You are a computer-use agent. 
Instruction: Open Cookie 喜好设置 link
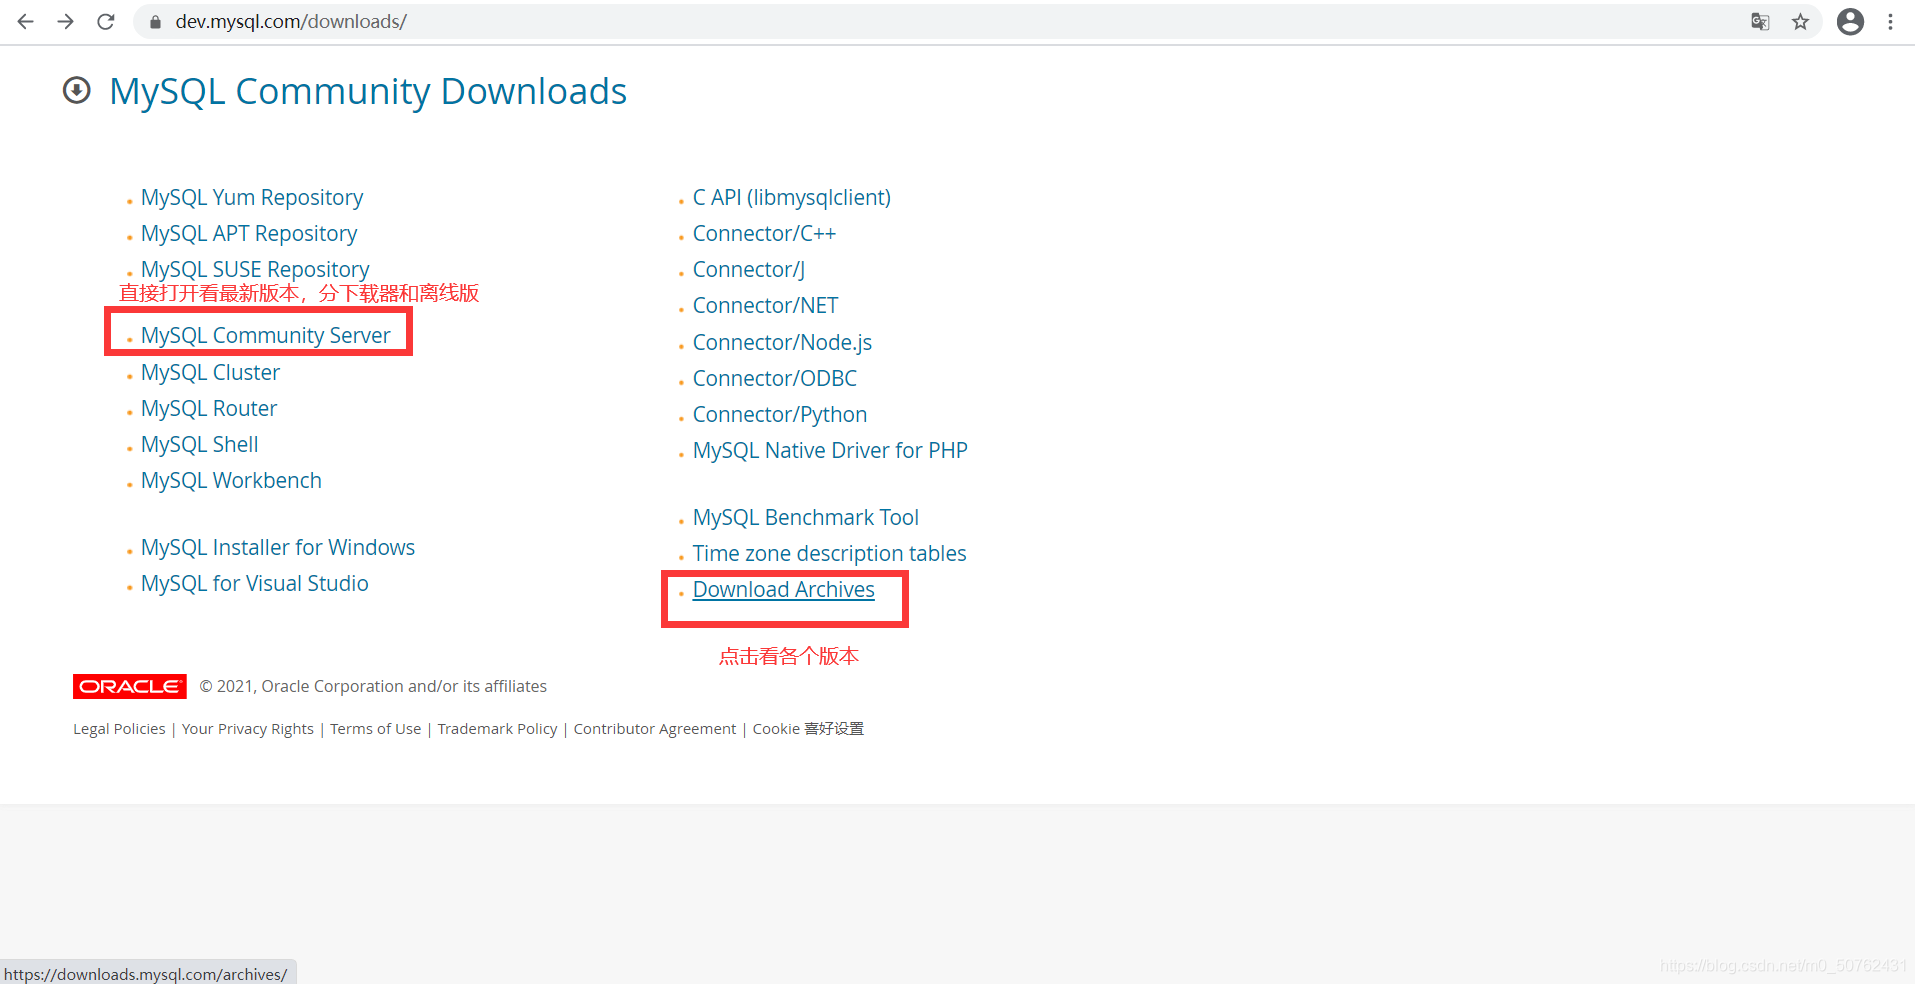(x=808, y=729)
